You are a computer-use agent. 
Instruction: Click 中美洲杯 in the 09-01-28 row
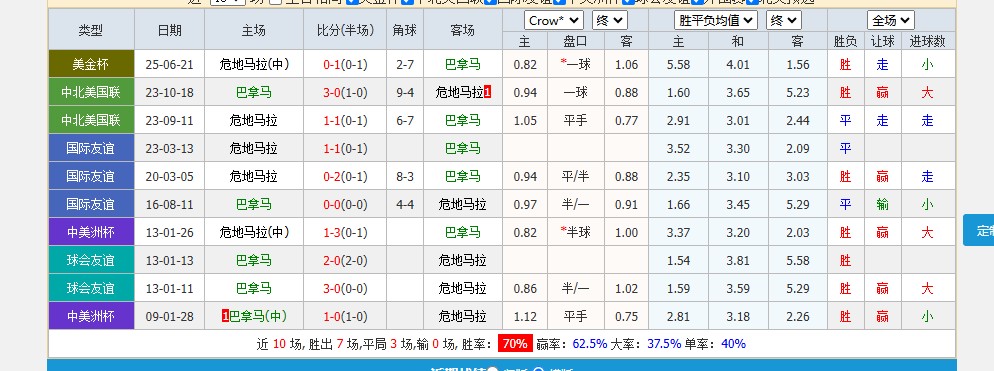pyautogui.click(x=91, y=316)
